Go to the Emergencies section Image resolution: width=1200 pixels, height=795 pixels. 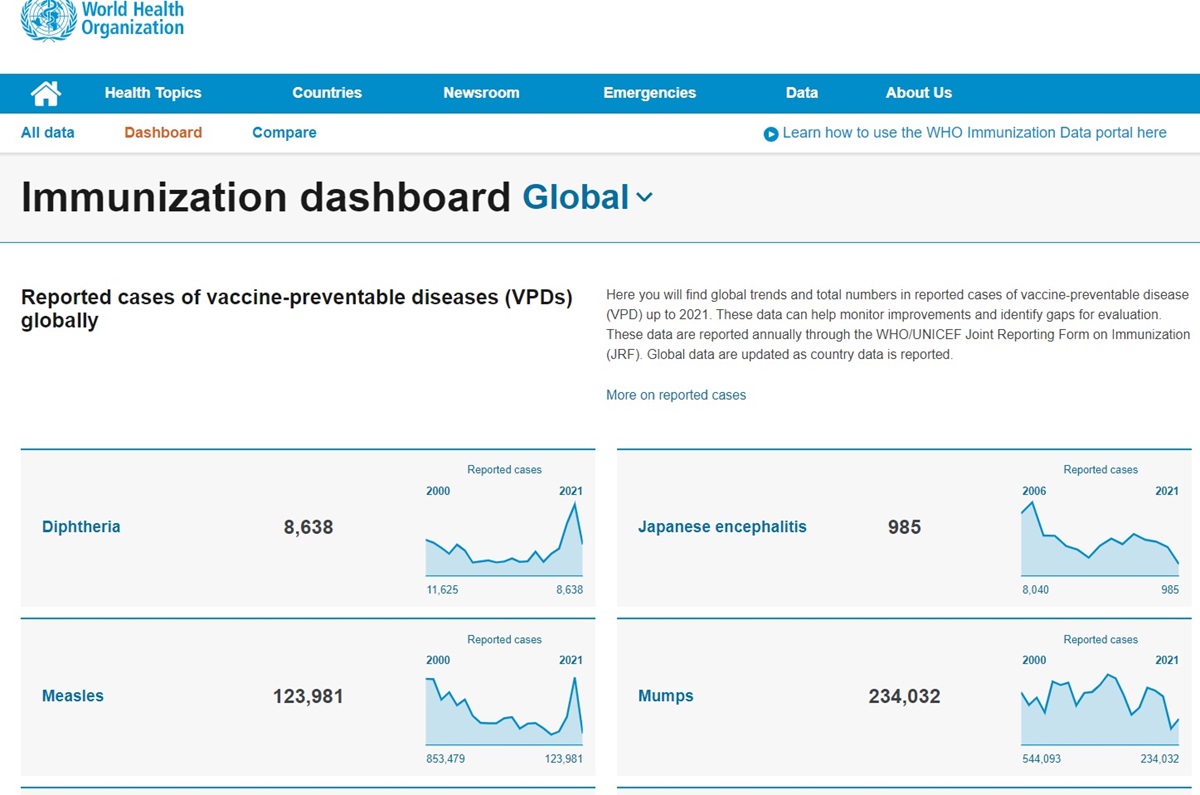[x=649, y=93]
